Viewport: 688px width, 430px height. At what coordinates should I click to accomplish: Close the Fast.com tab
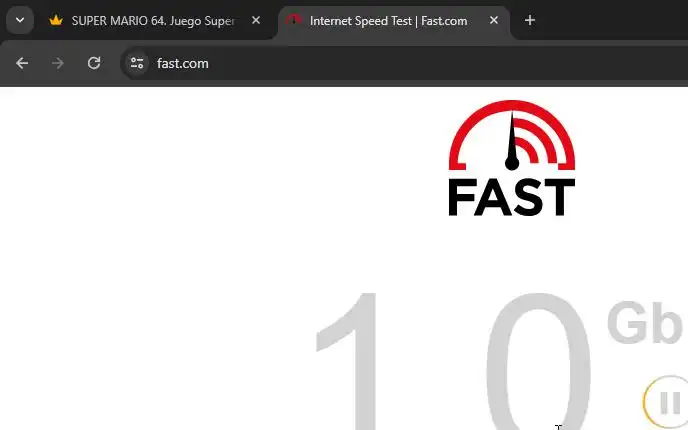click(x=494, y=20)
